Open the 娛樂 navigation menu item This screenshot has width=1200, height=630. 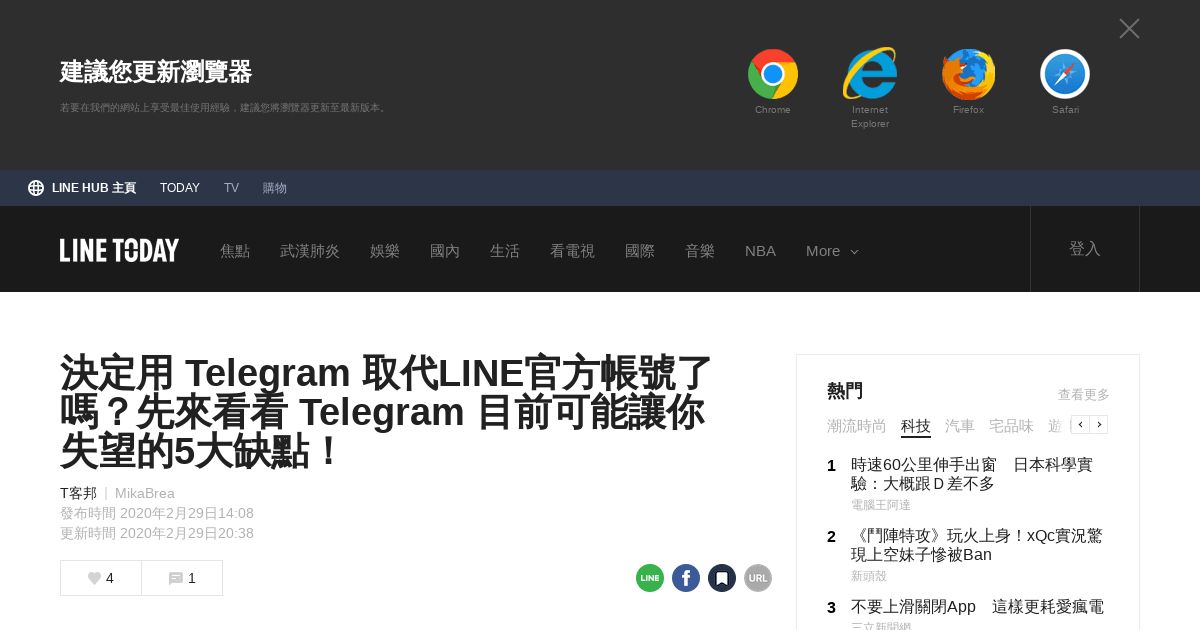[x=385, y=251]
